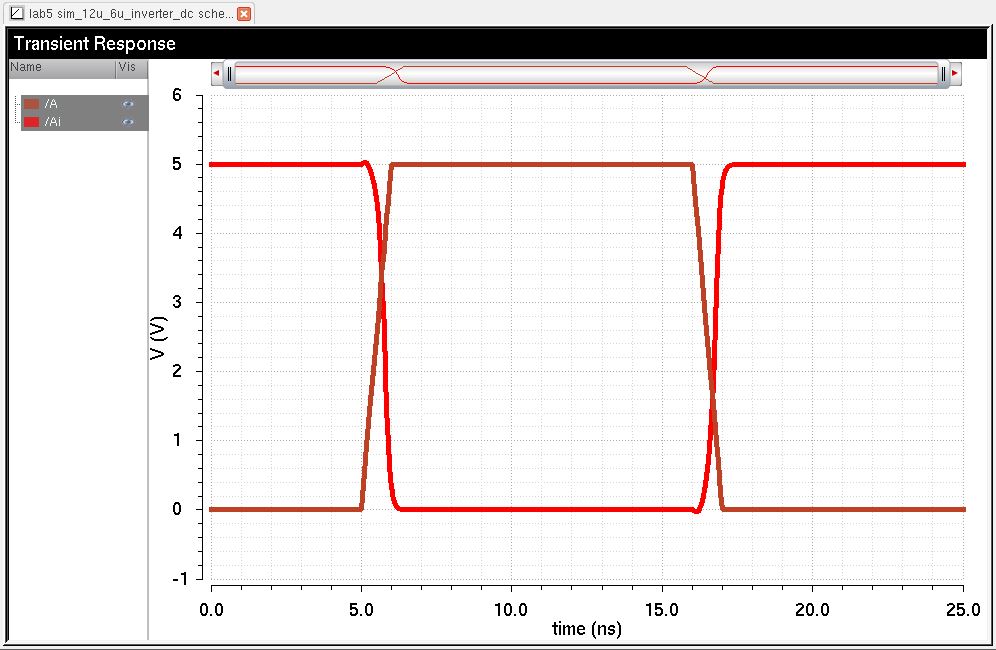Image resolution: width=996 pixels, height=650 pixels.
Task: Click the Vis column header
Action: point(132,67)
